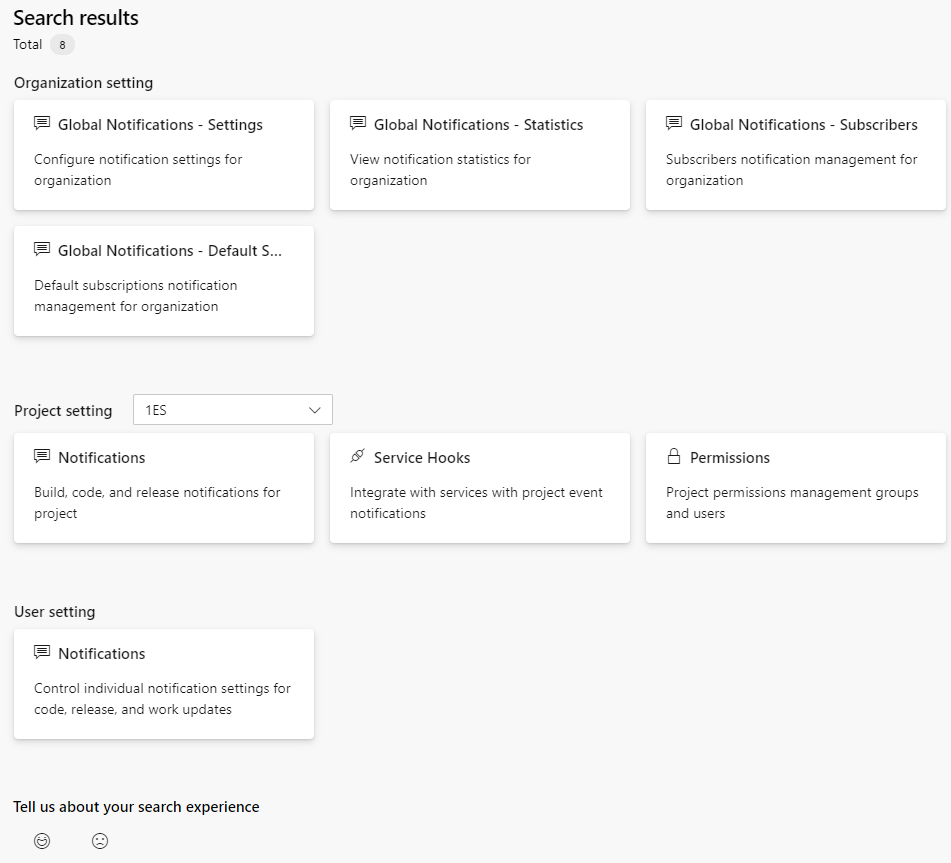The width and height of the screenshot is (951, 863).
Task: Click the User setting Notifications chat icon
Action: 42,653
